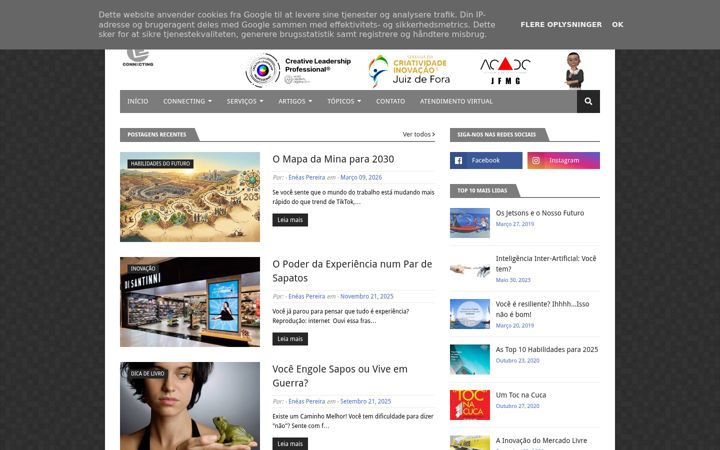Expand the Tópicos dropdown menu

click(344, 101)
